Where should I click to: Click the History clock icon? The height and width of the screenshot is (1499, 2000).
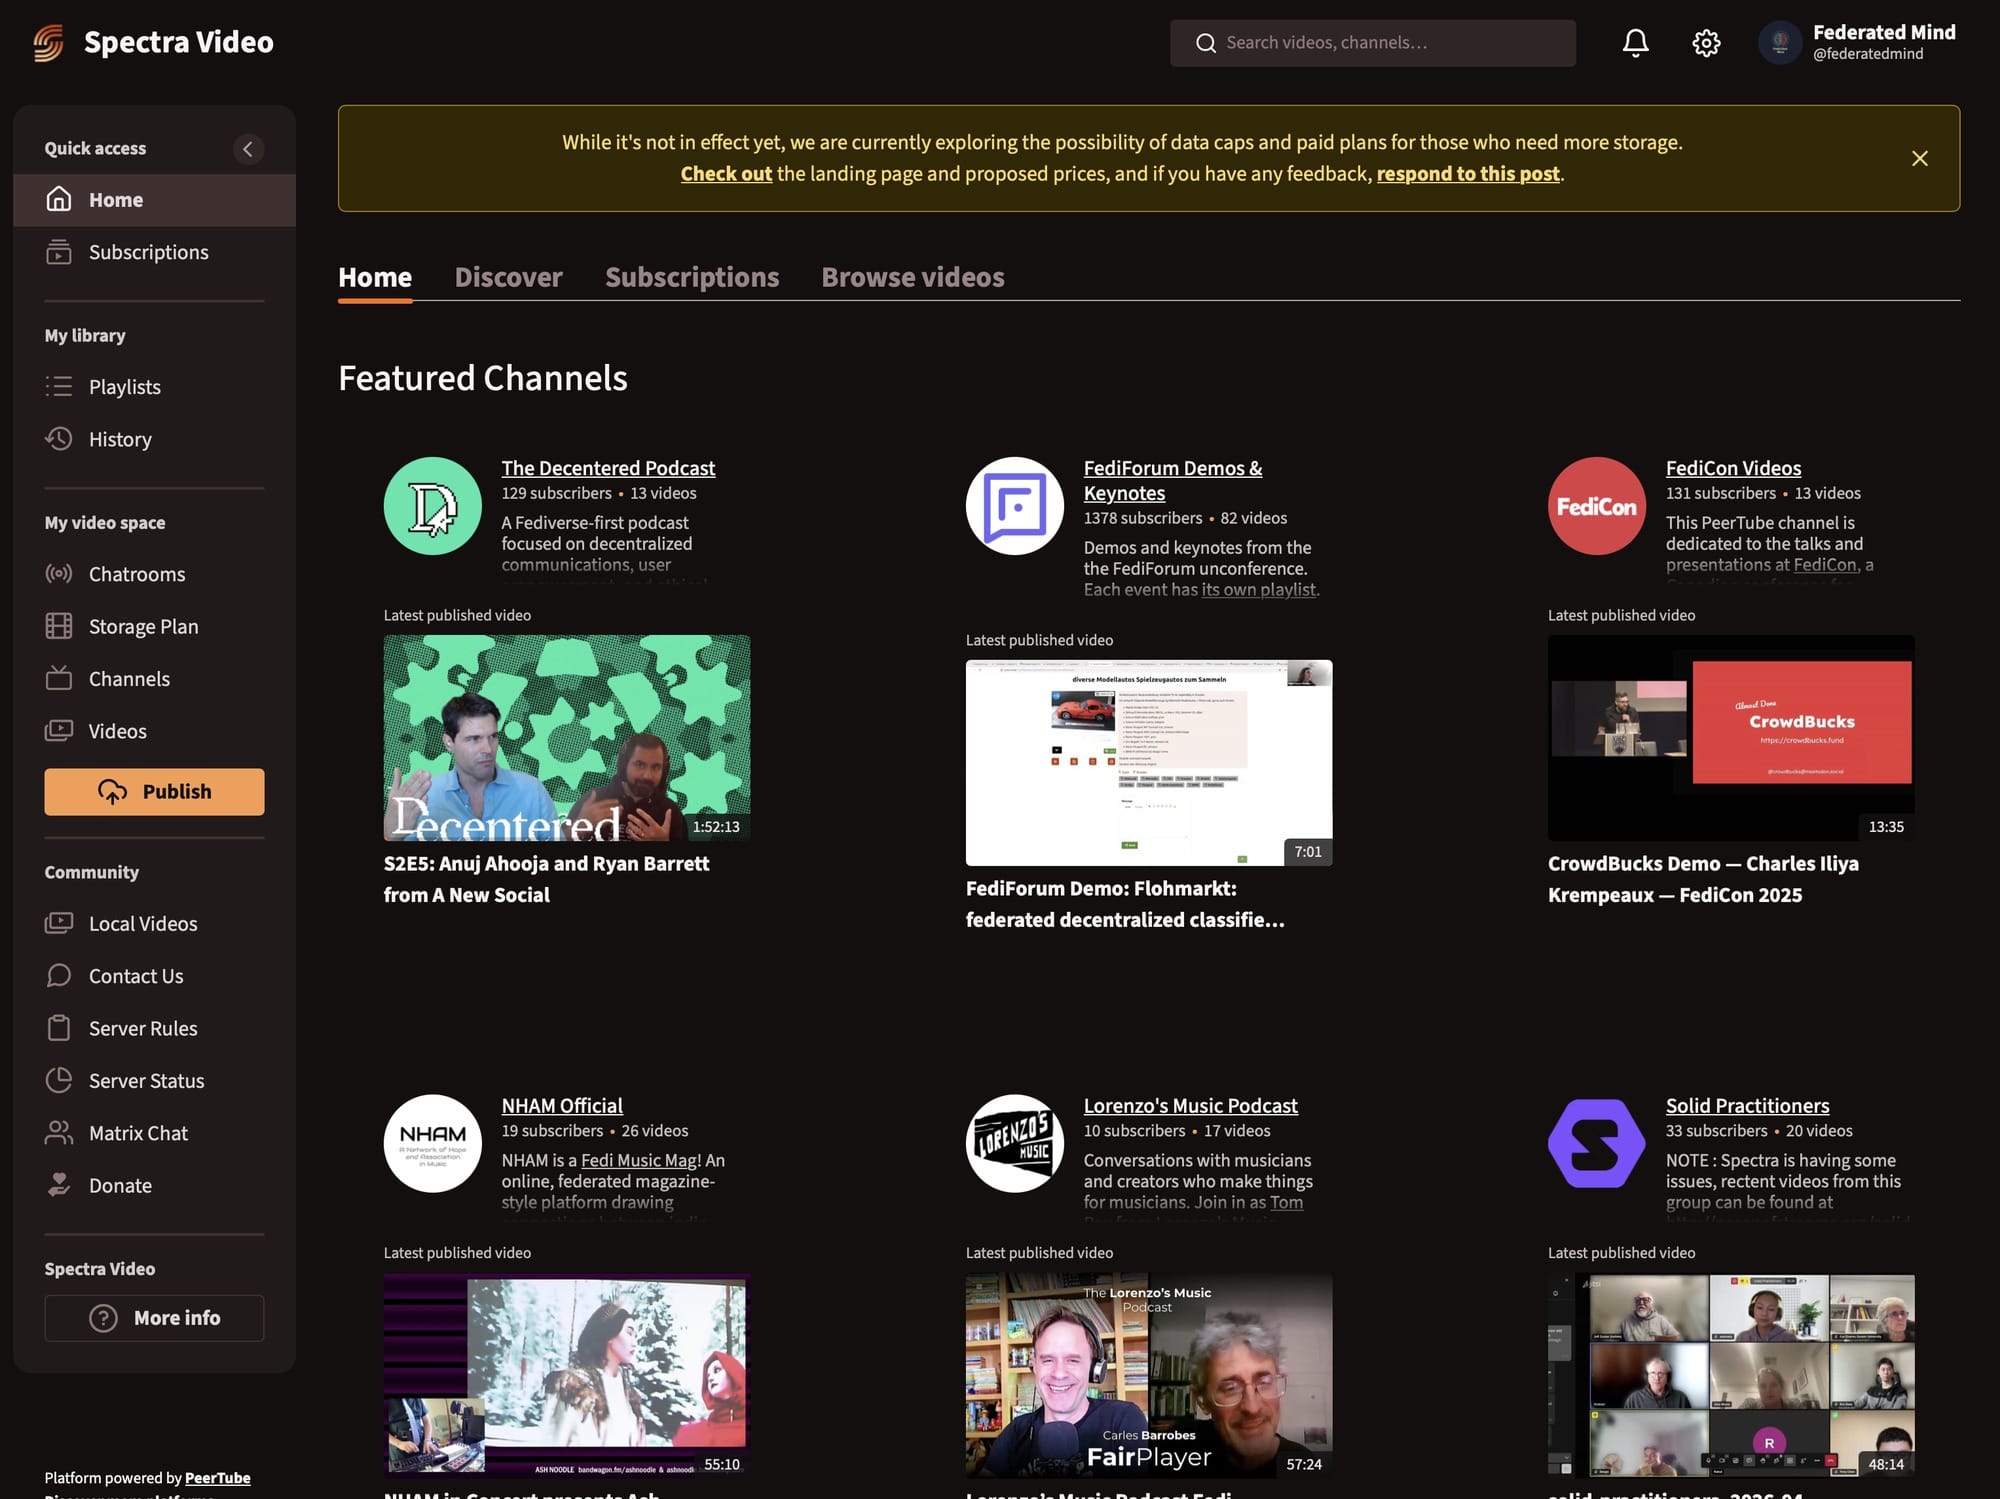(59, 439)
